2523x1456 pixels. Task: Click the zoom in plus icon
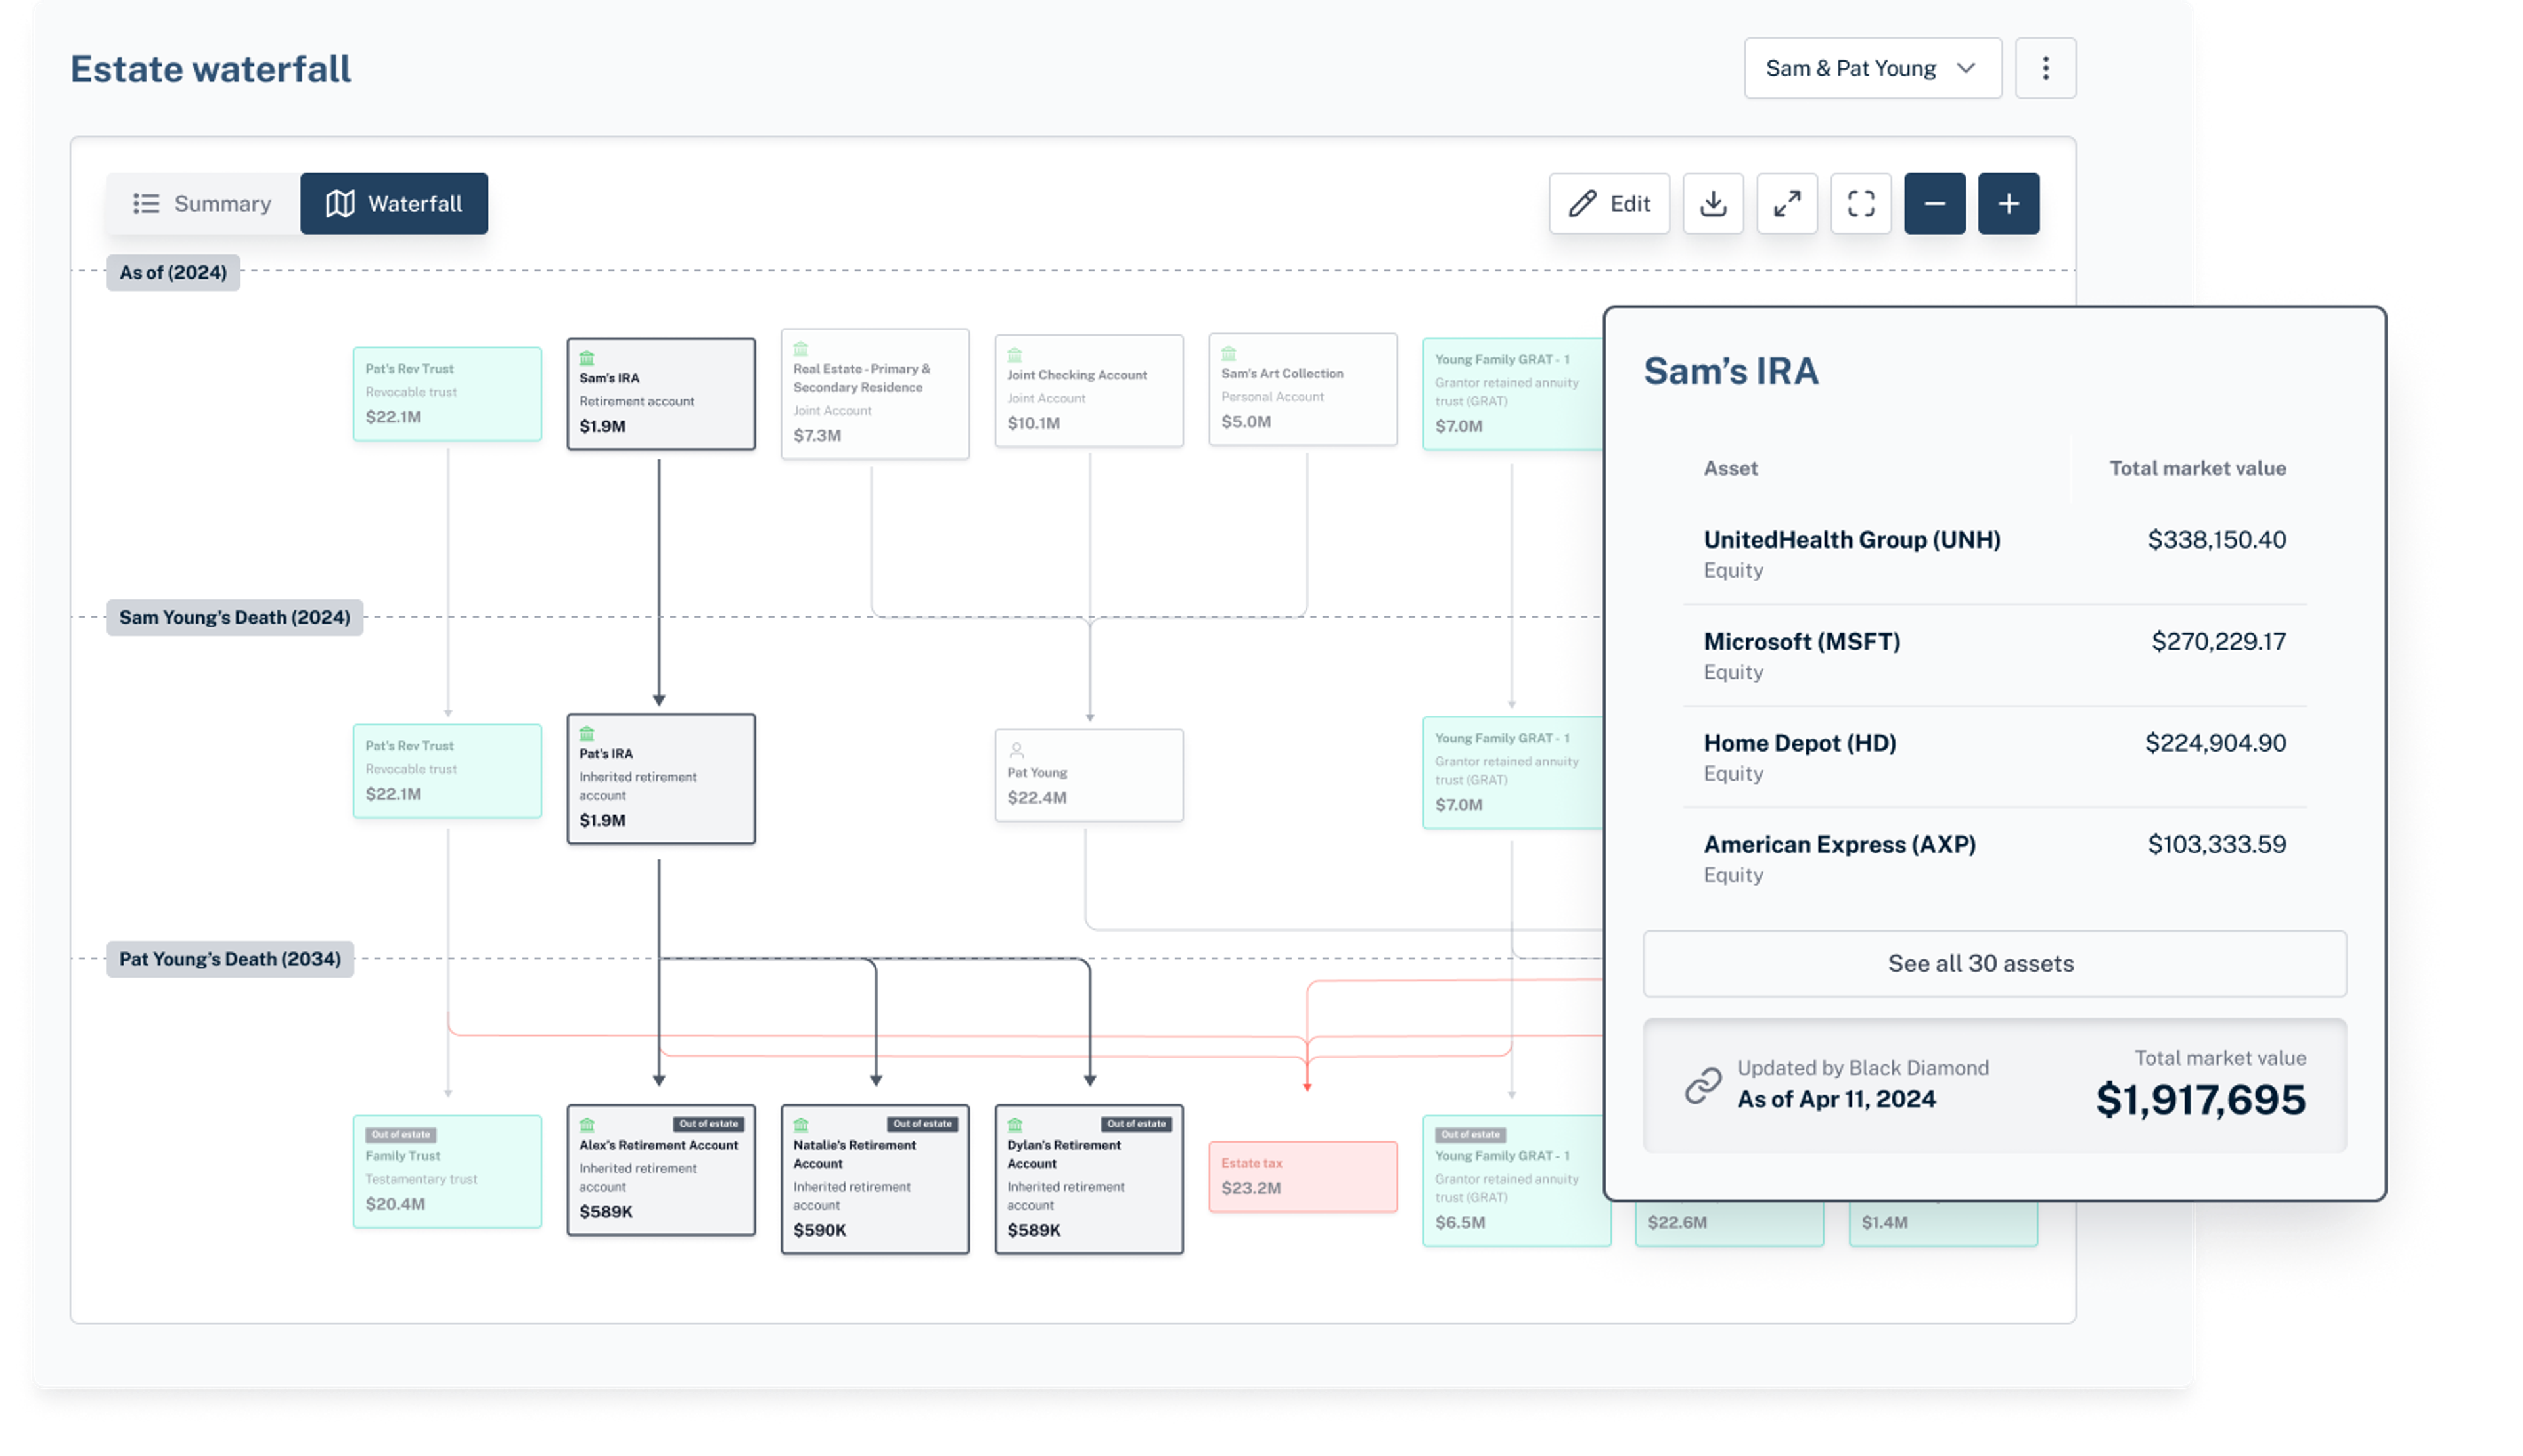2009,203
